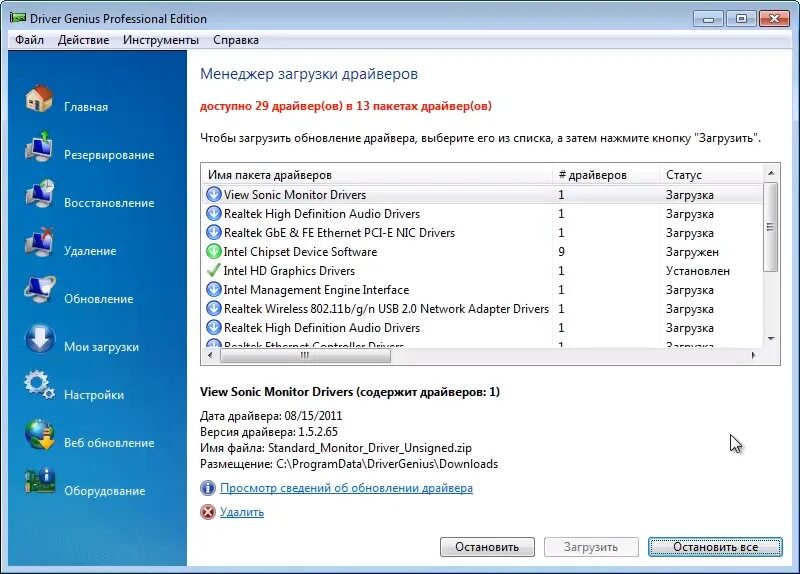
Task: Click download icon beside Realtek GbE & FE Ethernet
Action: point(213,233)
